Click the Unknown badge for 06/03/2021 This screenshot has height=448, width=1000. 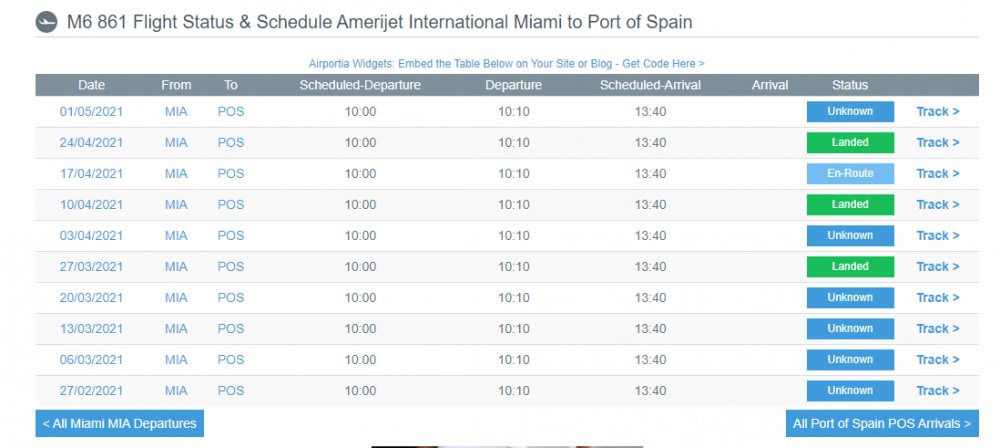850,360
